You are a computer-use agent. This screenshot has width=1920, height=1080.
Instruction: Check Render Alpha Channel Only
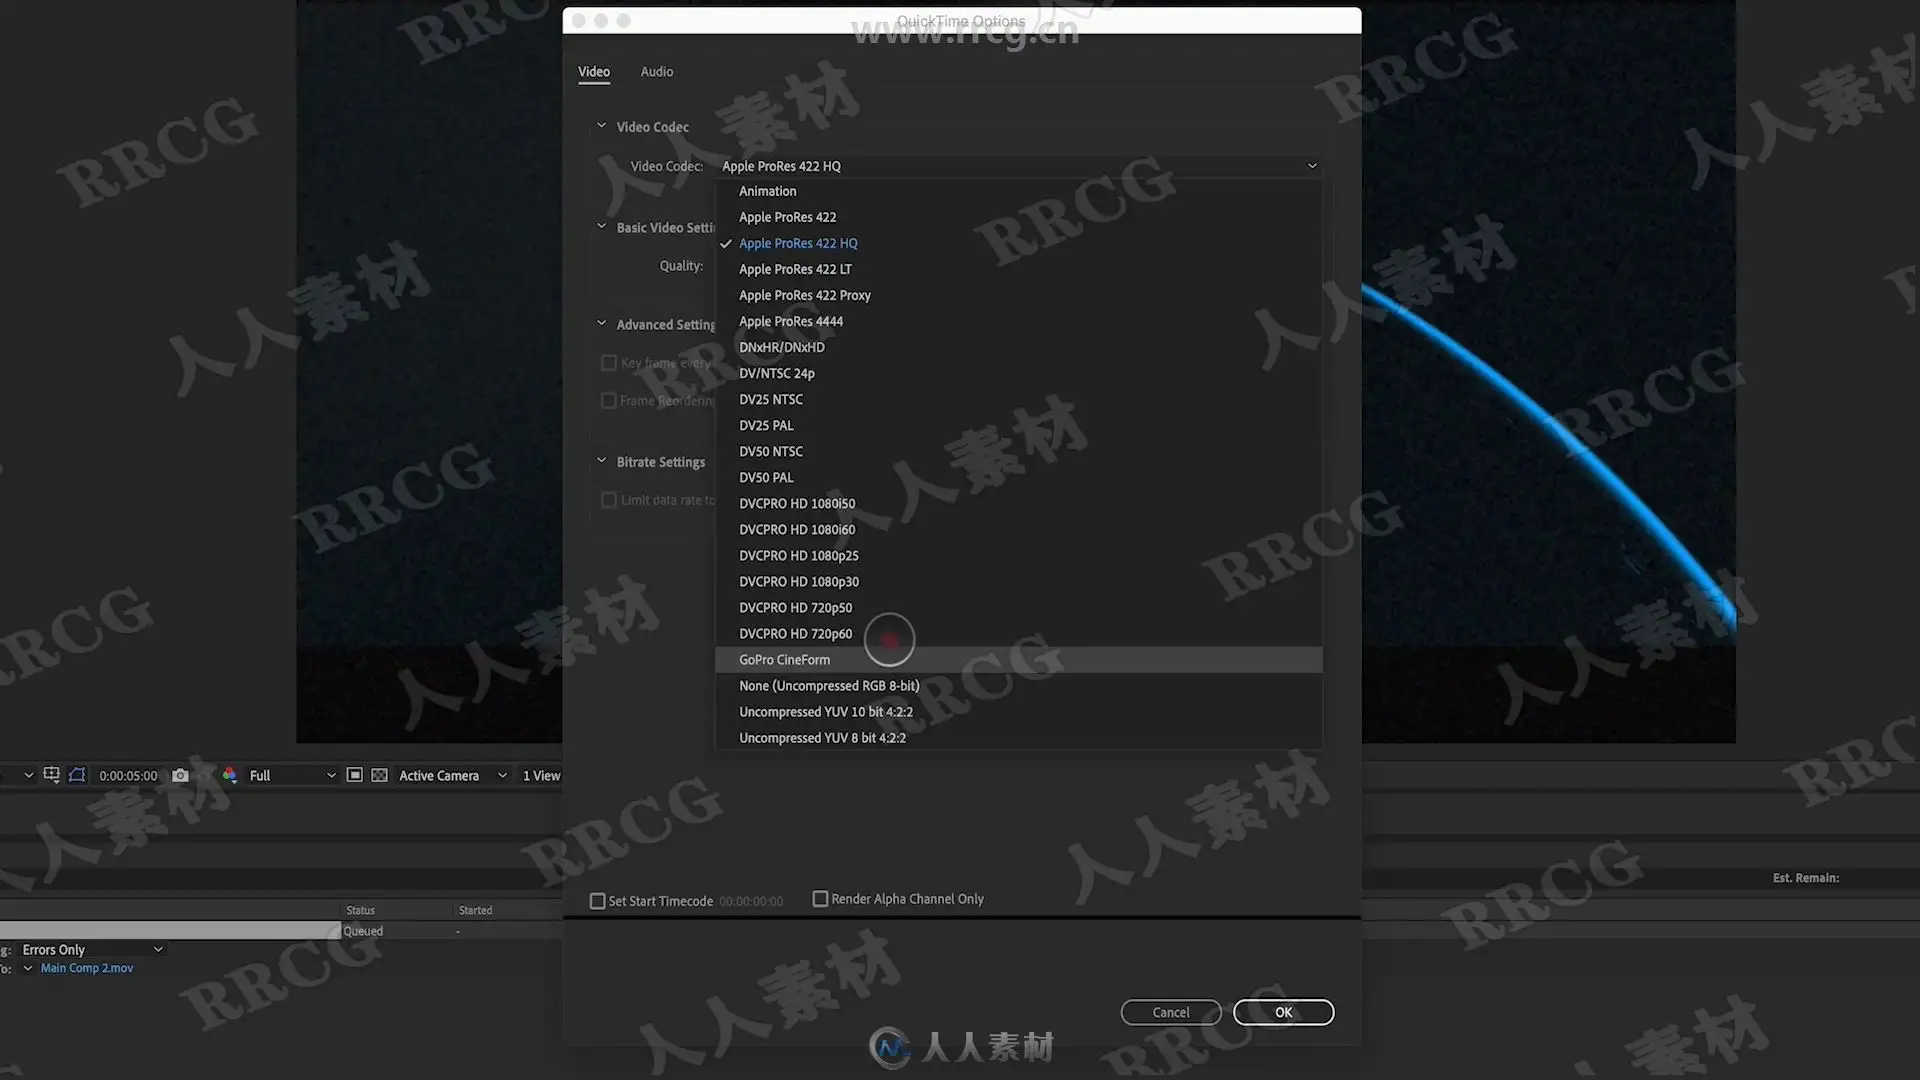[820, 899]
